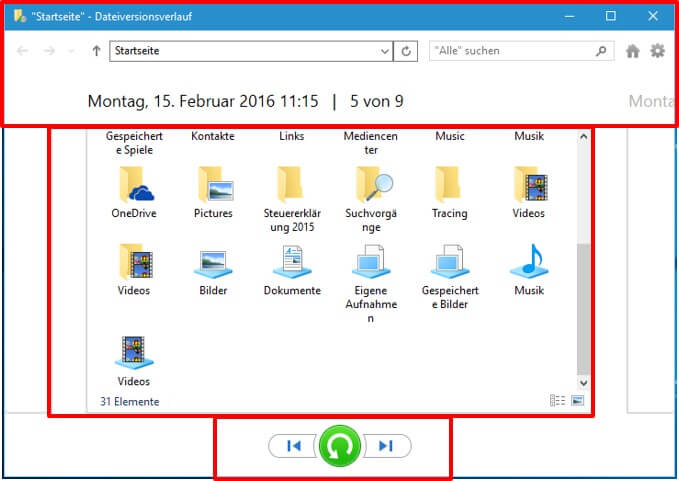This screenshot has width=679, height=481.
Task: Click the search magnifier icon
Action: tap(601, 51)
